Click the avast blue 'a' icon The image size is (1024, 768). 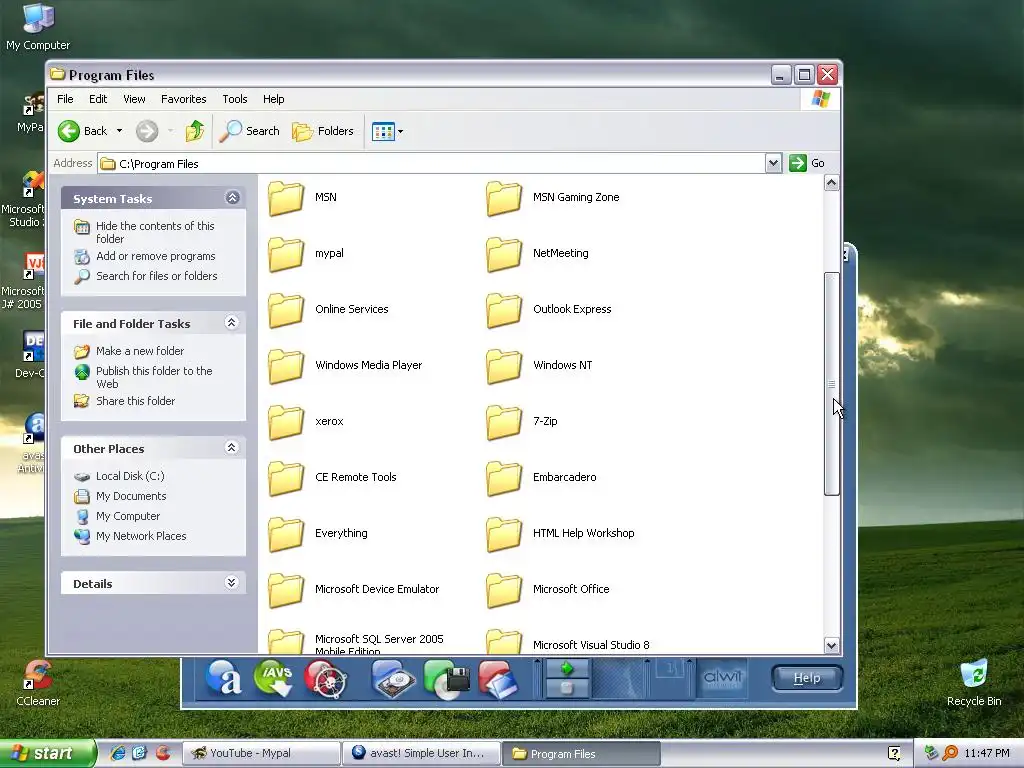click(223, 678)
